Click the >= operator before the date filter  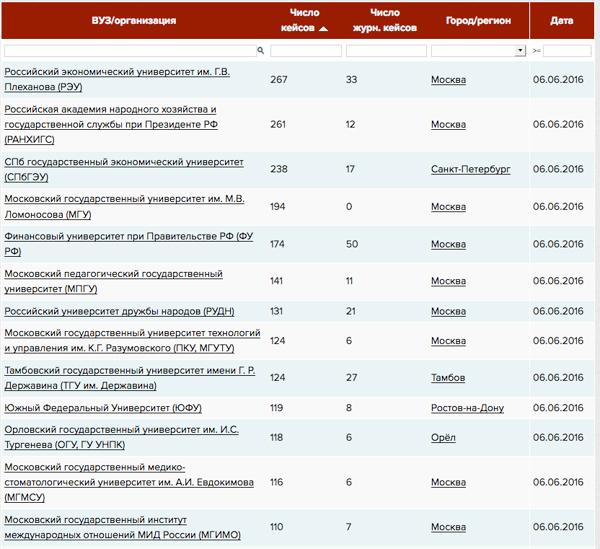tap(536, 50)
